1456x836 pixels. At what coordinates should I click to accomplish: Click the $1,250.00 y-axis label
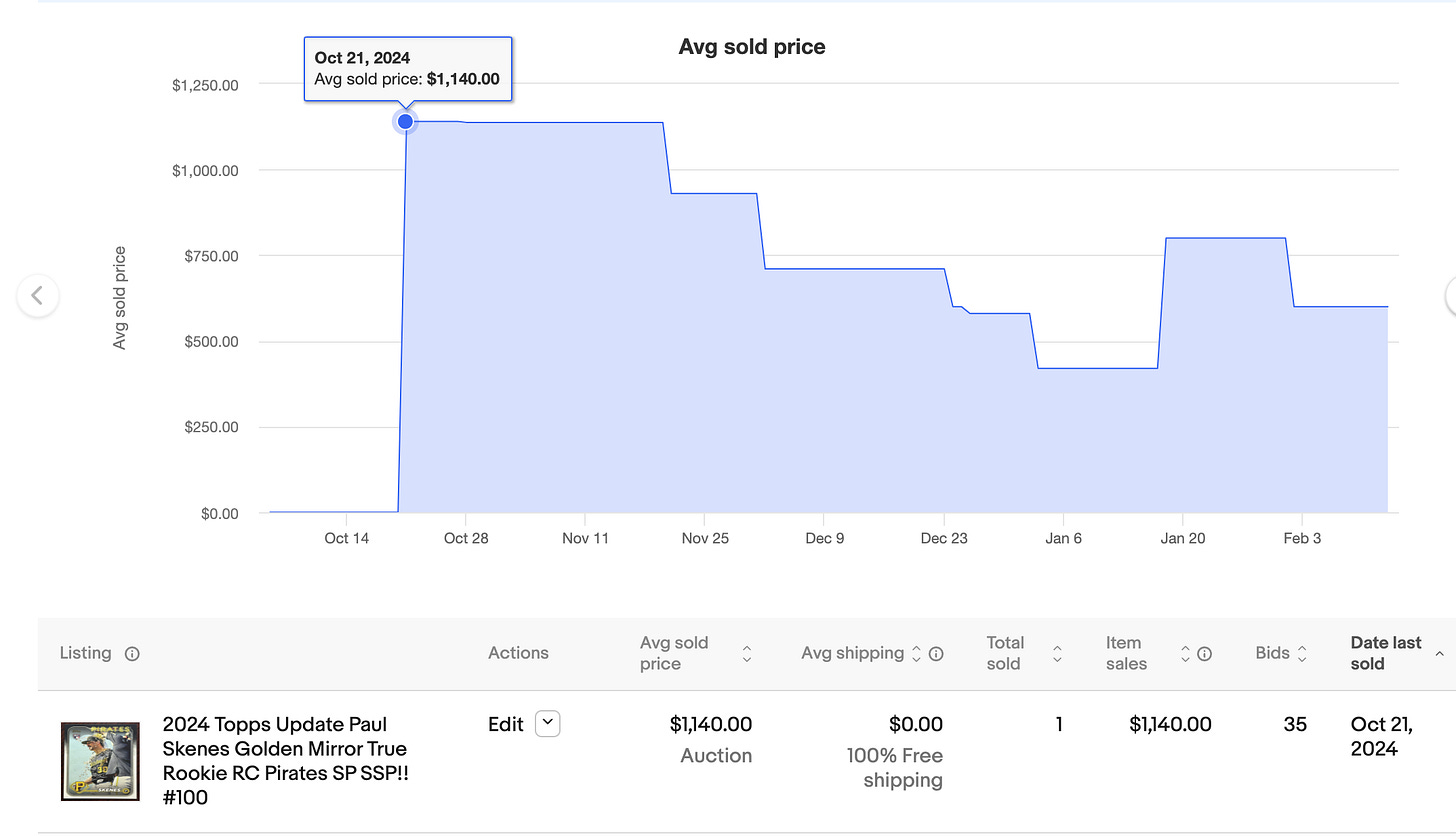pyautogui.click(x=205, y=85)
